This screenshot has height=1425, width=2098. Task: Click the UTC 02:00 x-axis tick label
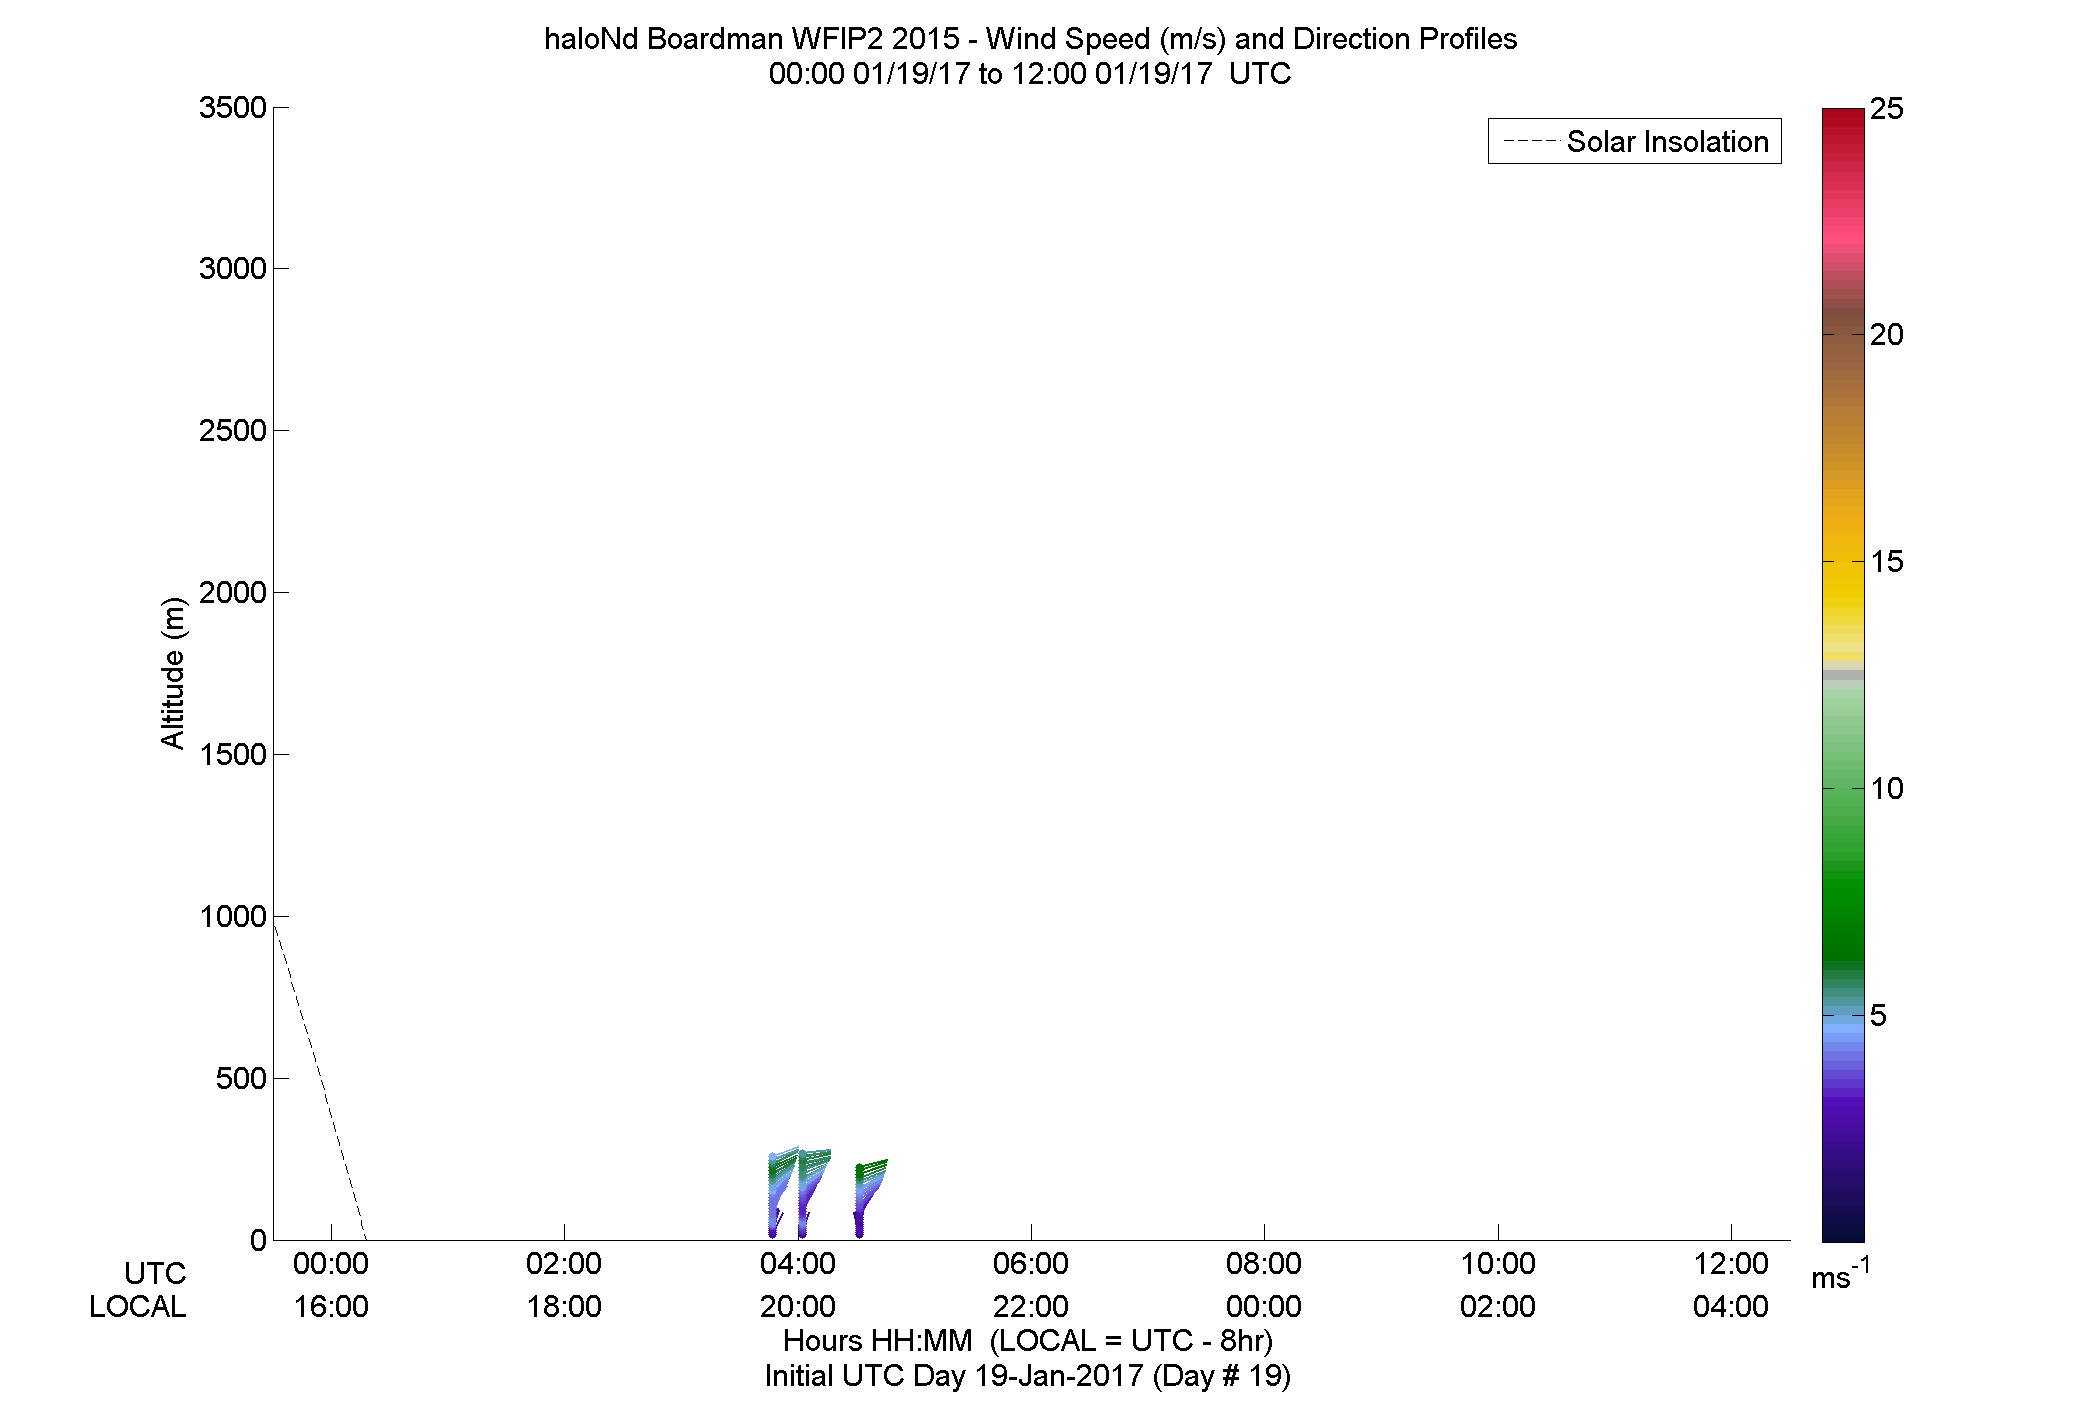564,1264
